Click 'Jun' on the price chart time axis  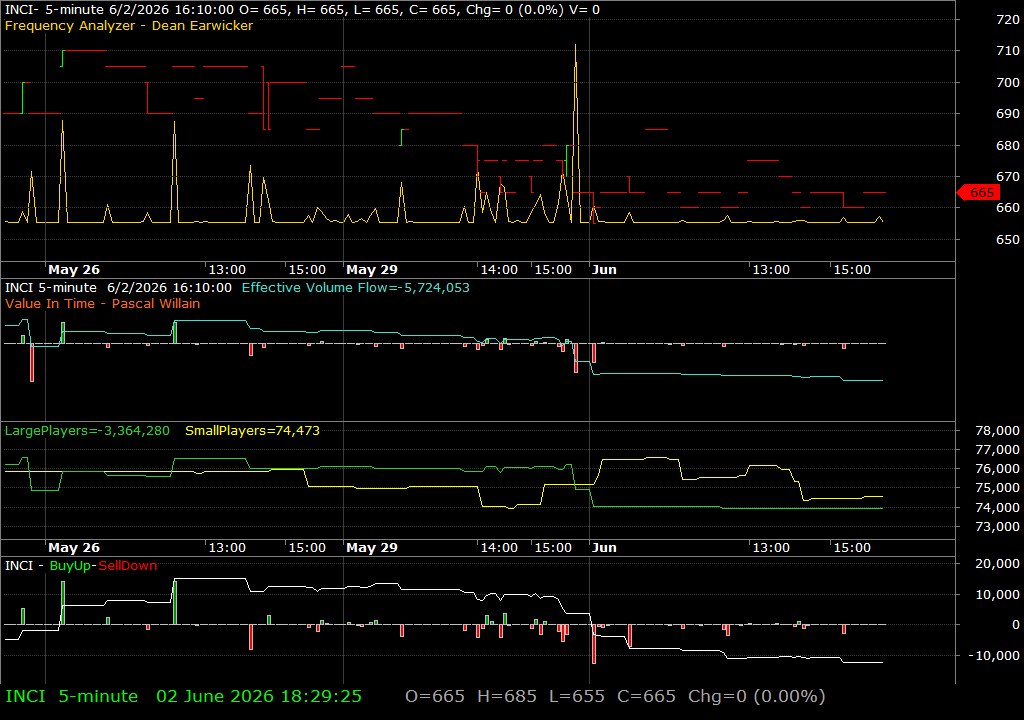coord(604,269)
